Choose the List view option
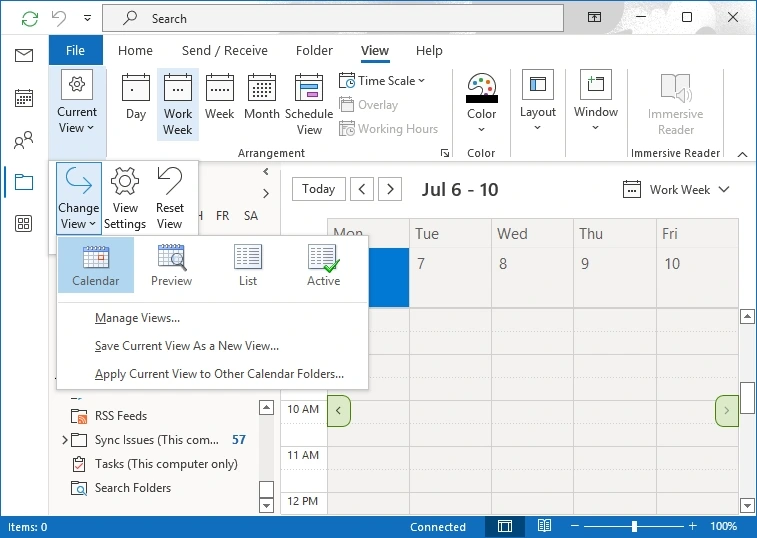This screenshot has width=757, height=538. (248, 265)
